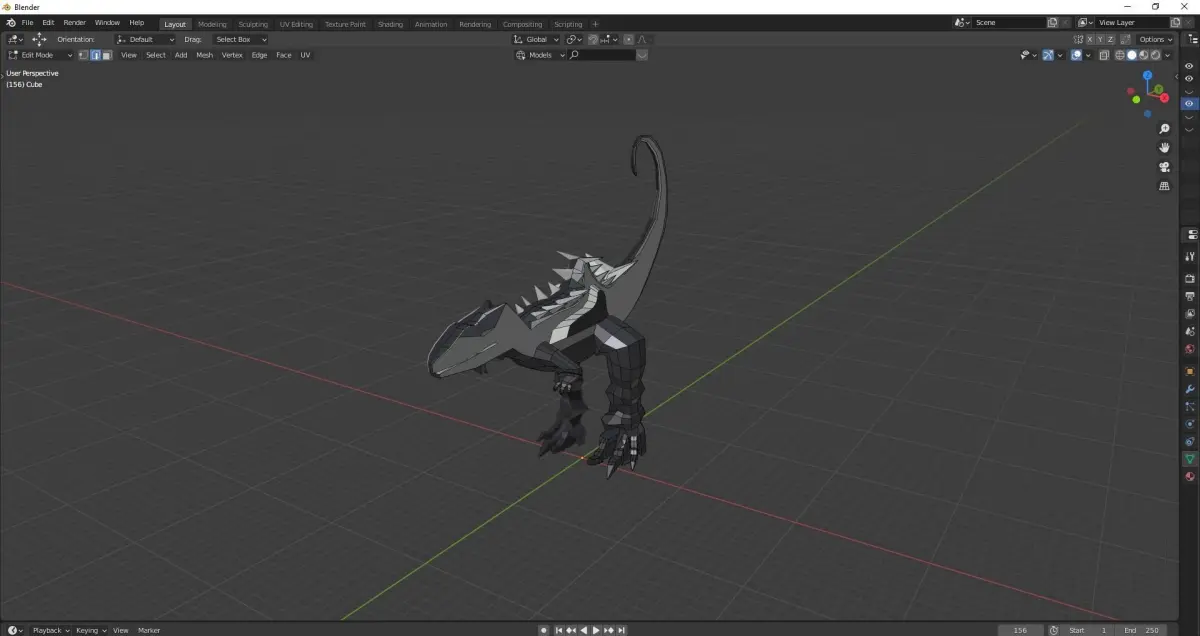Click the new scene icon beside Scene

pos(1052,23)
